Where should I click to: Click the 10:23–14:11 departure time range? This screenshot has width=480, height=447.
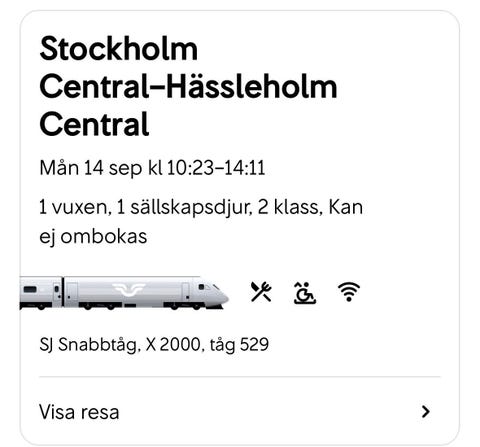click(x=216, y=168)
